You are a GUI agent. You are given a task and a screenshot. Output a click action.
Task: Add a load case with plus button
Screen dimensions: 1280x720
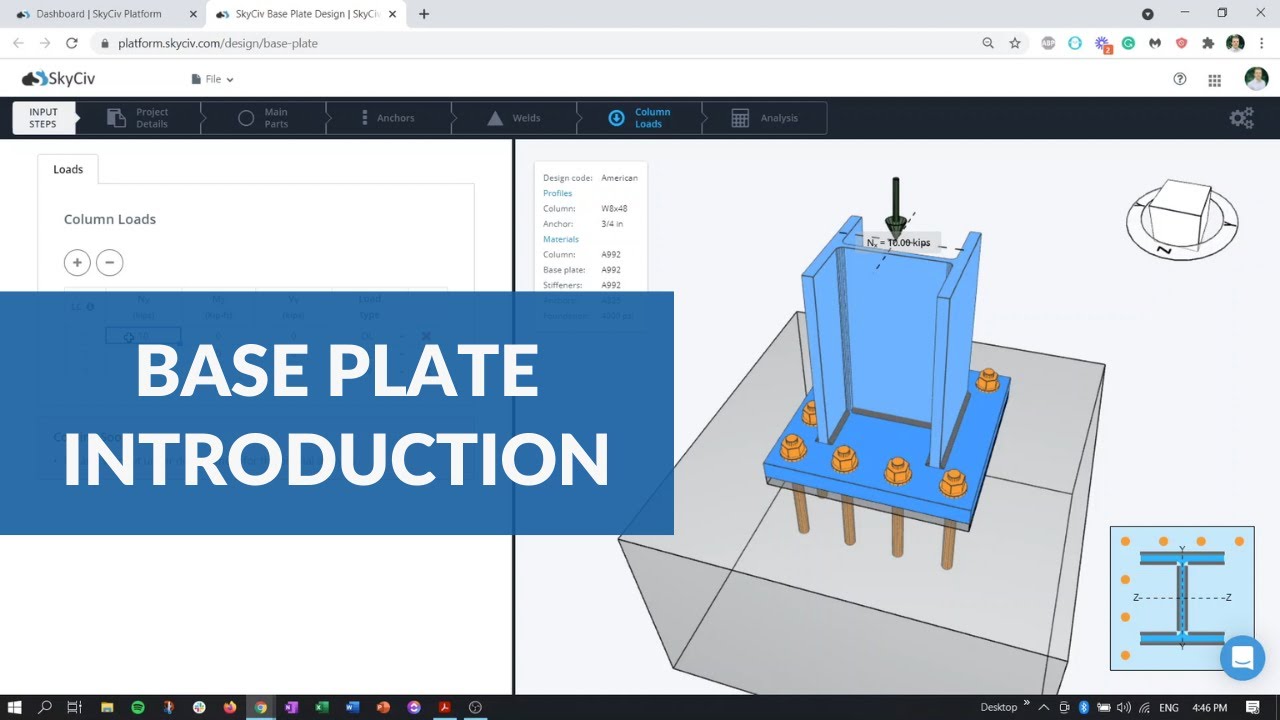click(77, 263)
